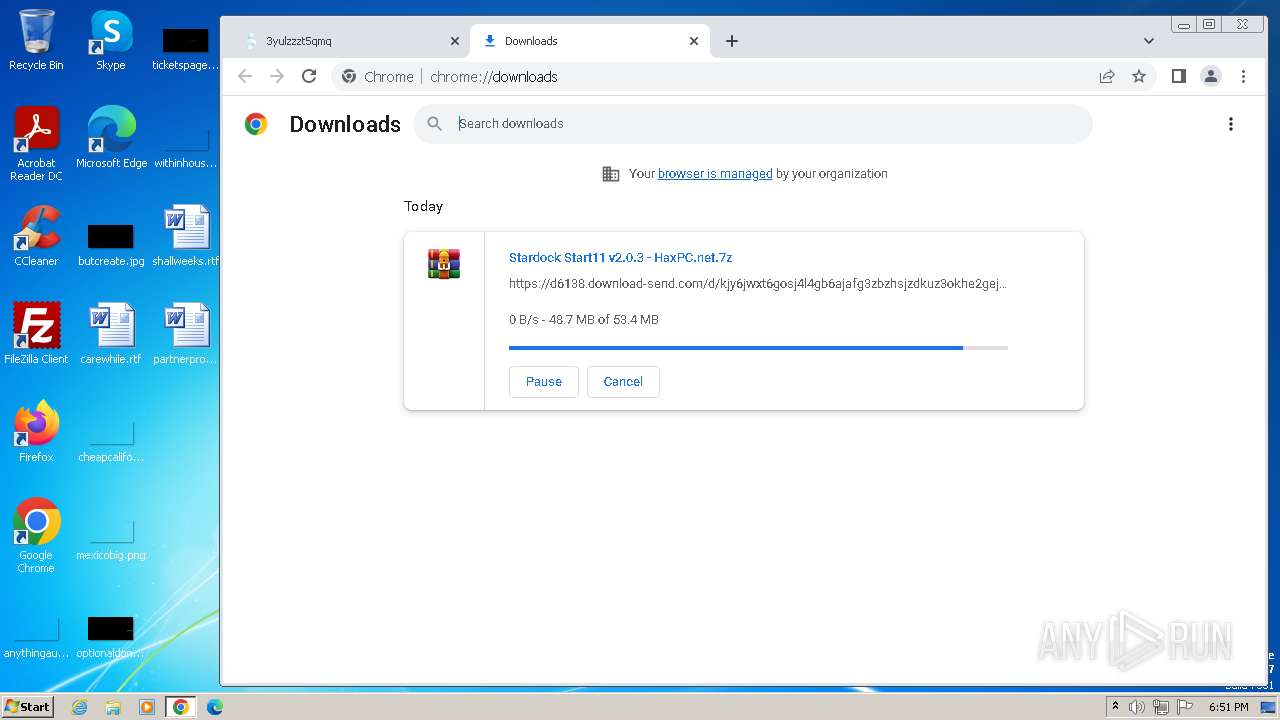The height and width of the screenshot is (720, 1280).
Task: Go back using Chrome's back arrow
Action: (x=245, y=76)
